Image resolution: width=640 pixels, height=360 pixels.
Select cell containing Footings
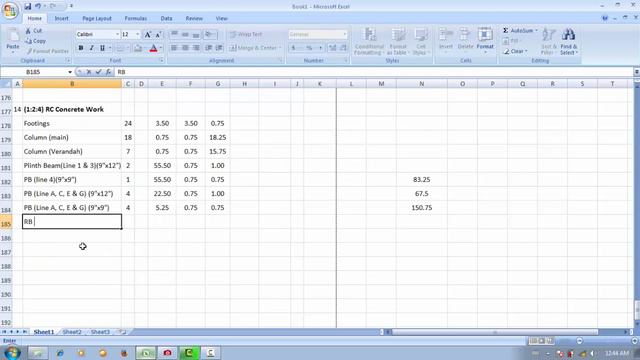coord(72,123)
